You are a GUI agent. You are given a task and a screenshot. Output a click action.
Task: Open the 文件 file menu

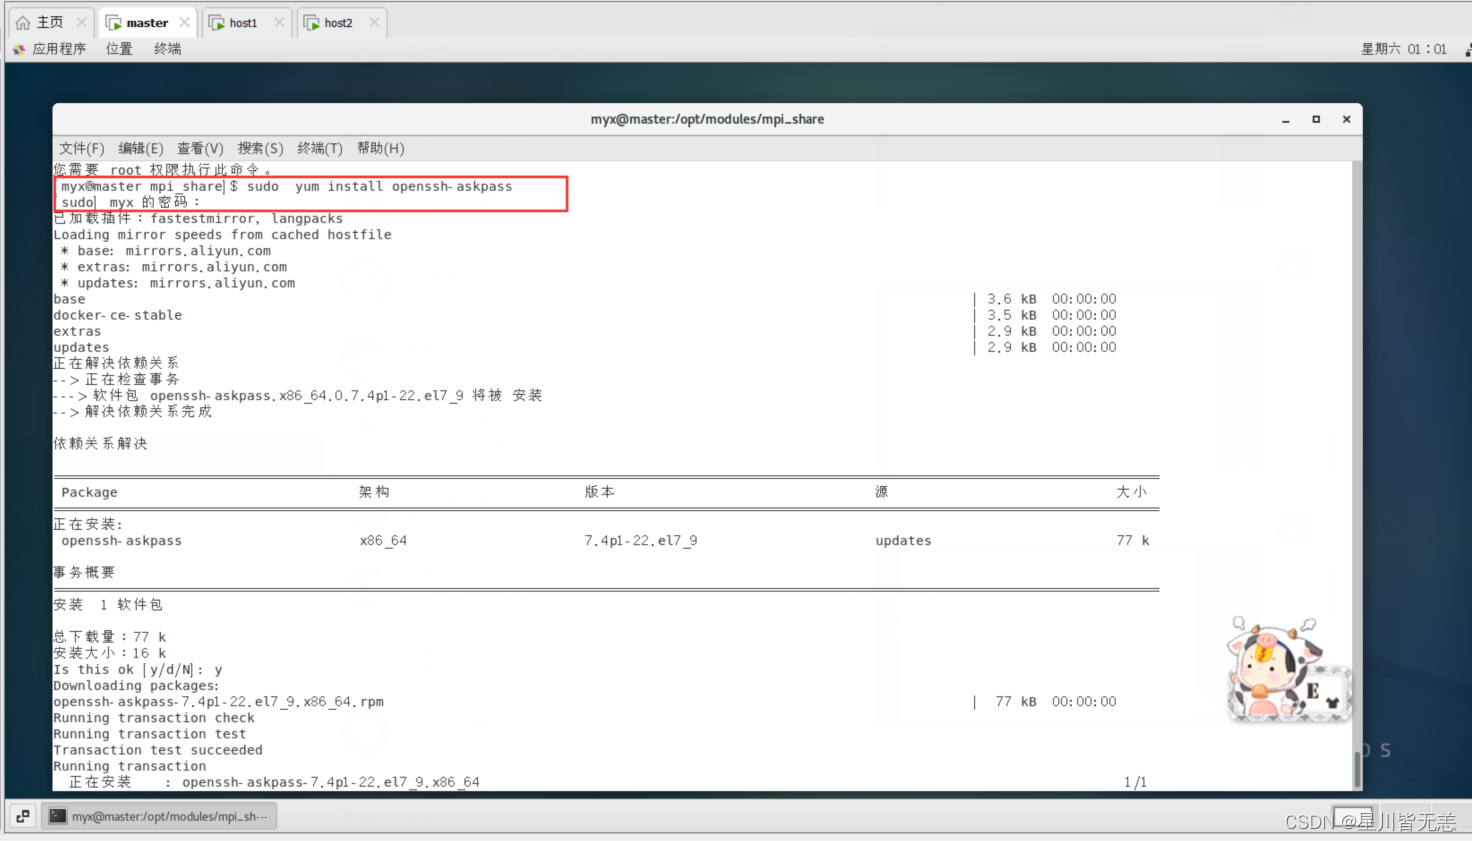point(81,148)
